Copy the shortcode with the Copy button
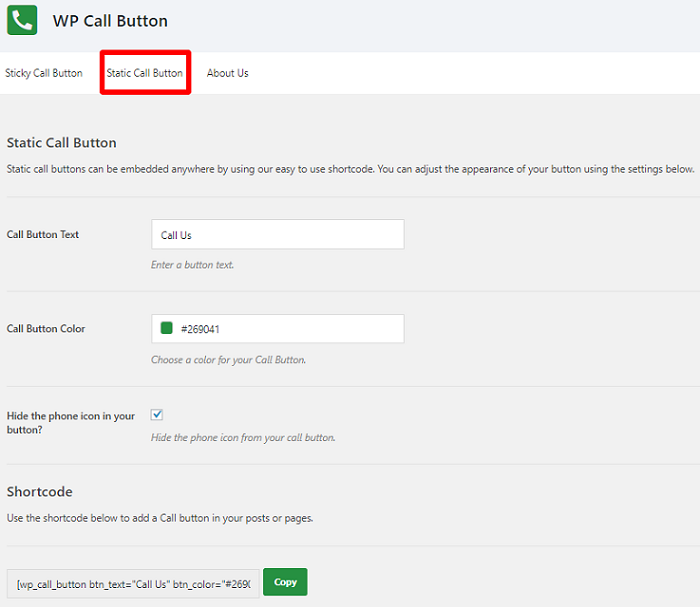The width and height of the screenshot is (700, 607). [285, 582]
